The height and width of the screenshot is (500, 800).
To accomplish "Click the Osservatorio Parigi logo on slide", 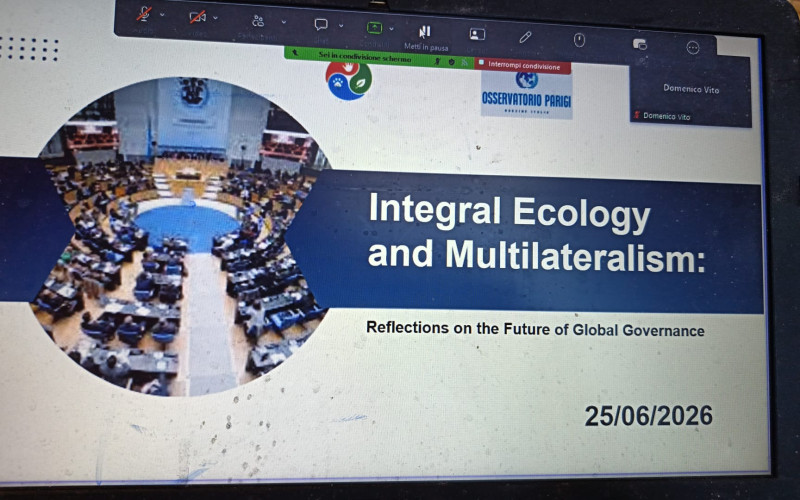I will pos(527,95).
